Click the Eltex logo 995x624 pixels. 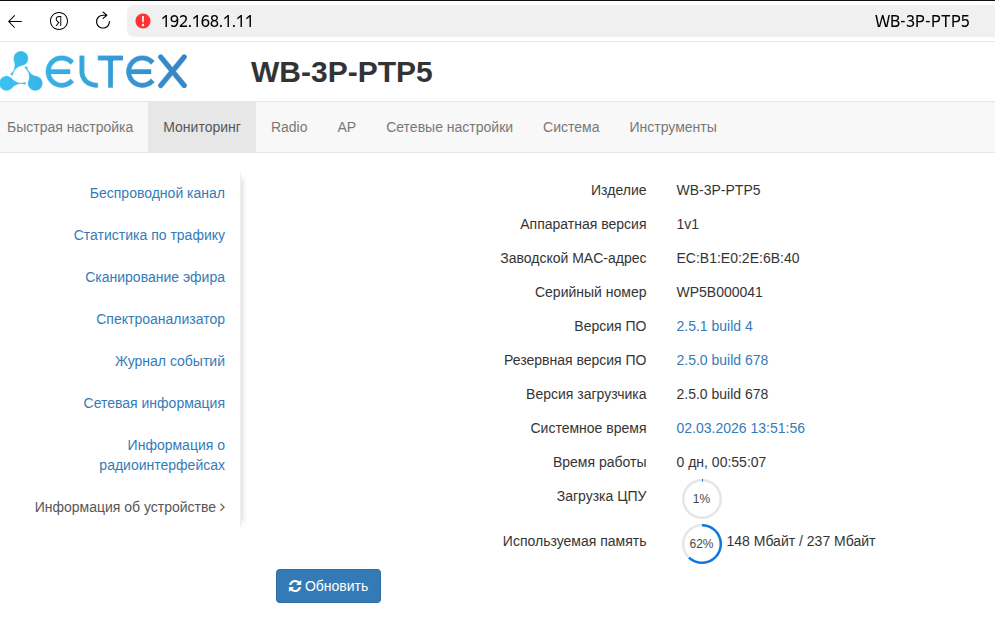[94, 71]
